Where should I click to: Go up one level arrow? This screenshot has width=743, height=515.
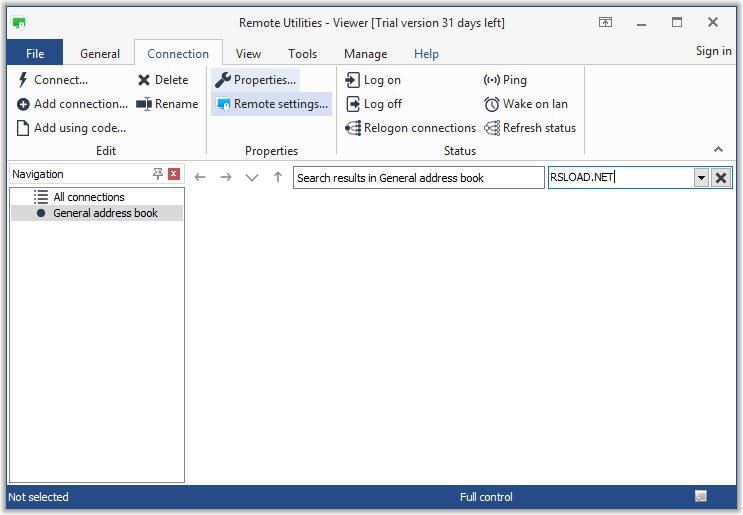tap(278, 177)
